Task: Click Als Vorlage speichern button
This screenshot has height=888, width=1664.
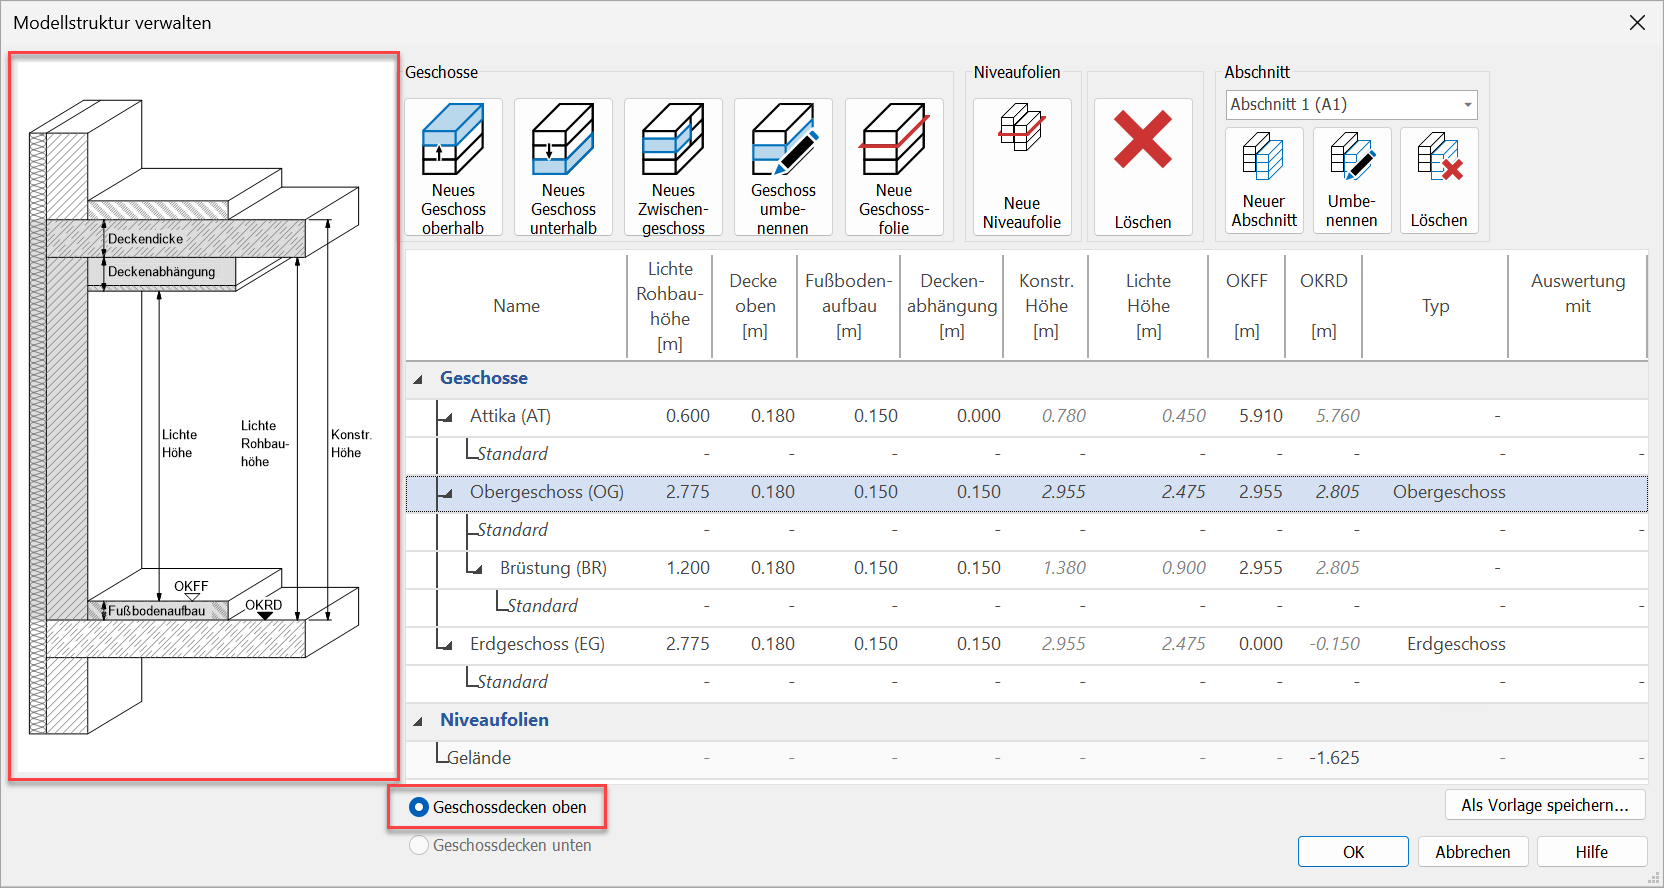Action: pyautogui.click(x=1545, y=805)
